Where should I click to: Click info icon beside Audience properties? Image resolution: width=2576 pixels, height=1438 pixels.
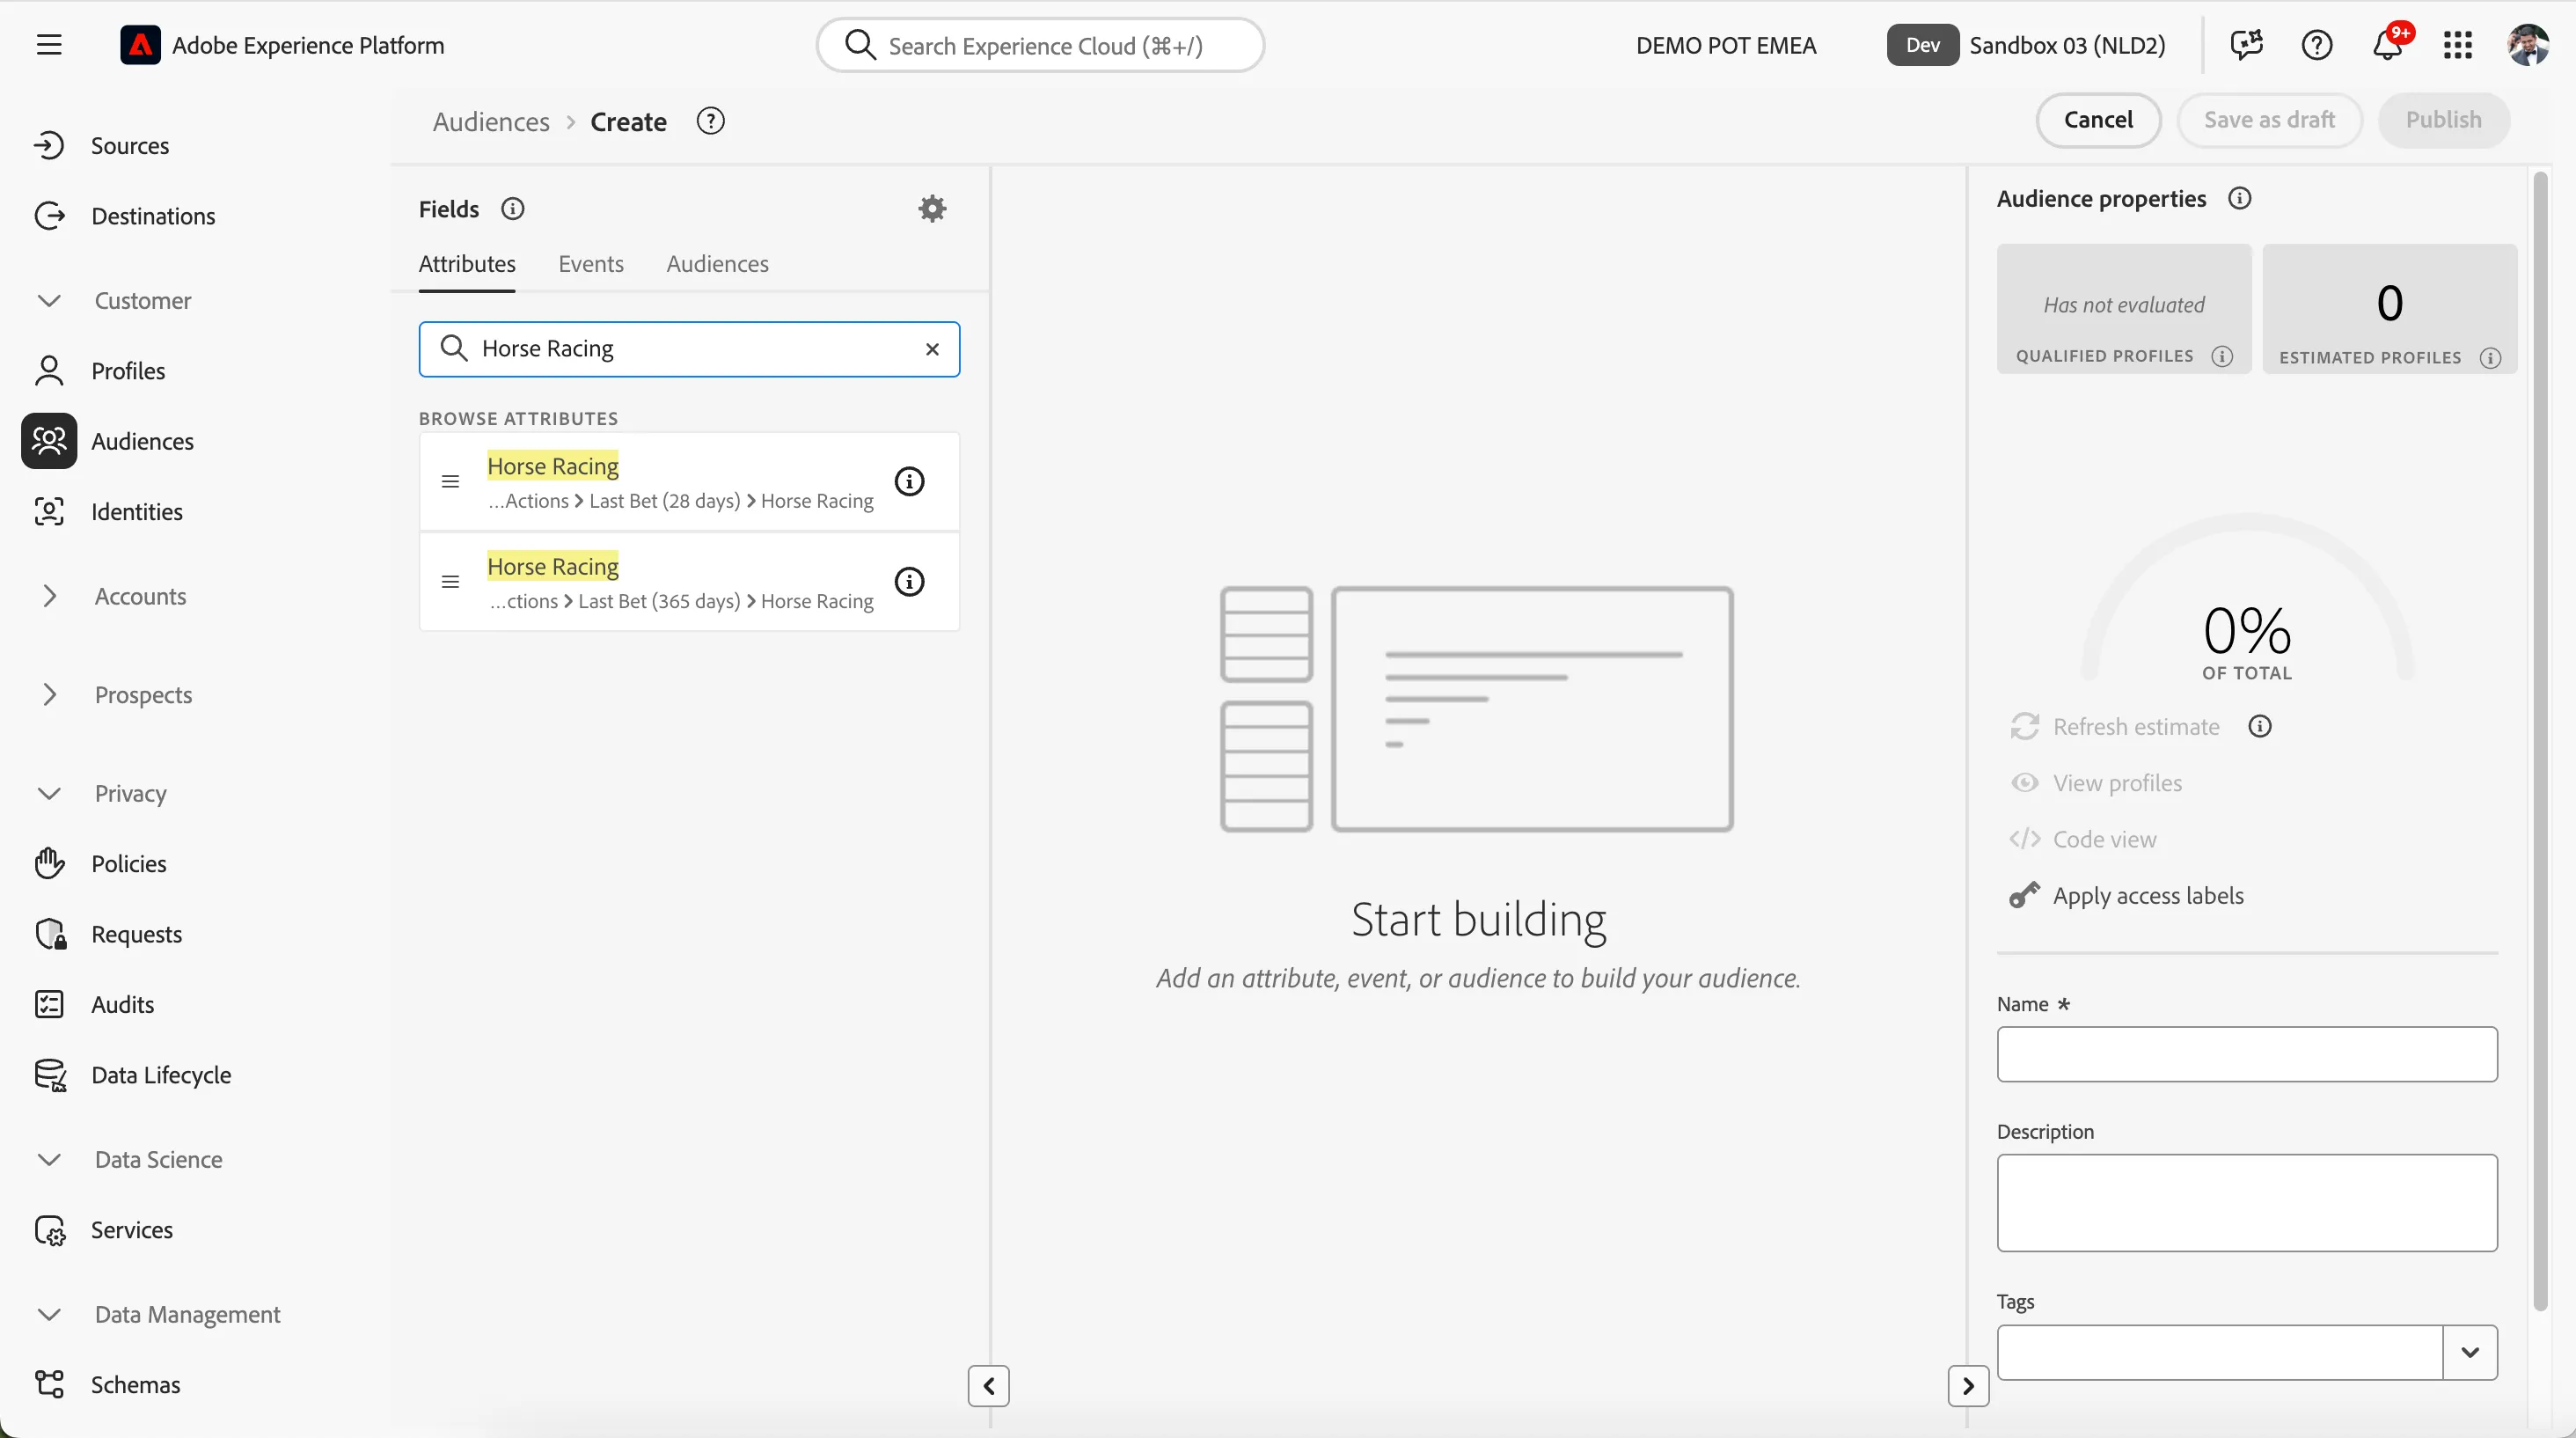pyautogui.click(x=2239, y=198)
